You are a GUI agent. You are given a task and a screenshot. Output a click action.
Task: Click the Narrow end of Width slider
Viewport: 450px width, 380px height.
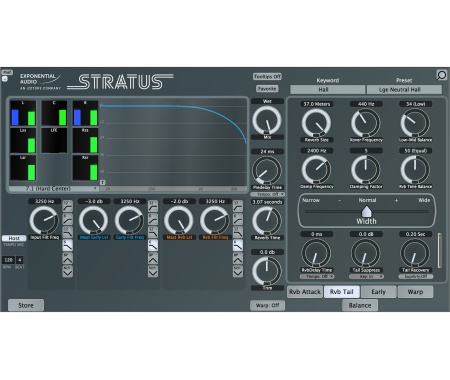[x=311, y=200]
